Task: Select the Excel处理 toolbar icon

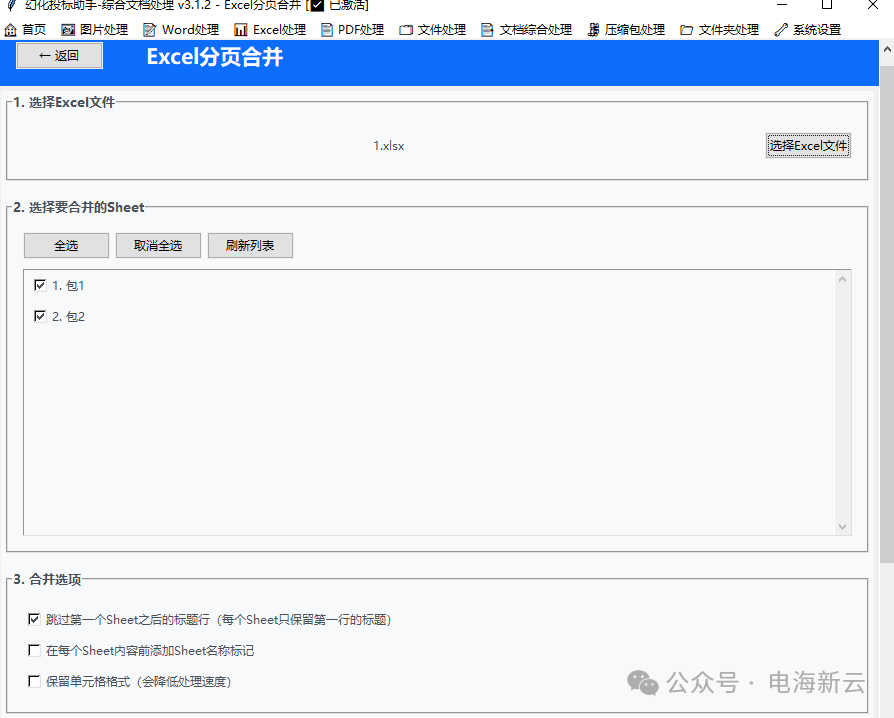Action: 269,29
